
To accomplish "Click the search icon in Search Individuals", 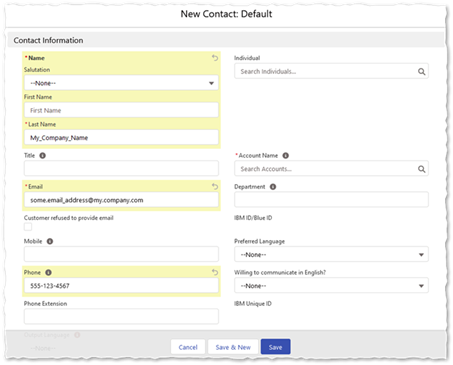I will click(x=421, y=72).
